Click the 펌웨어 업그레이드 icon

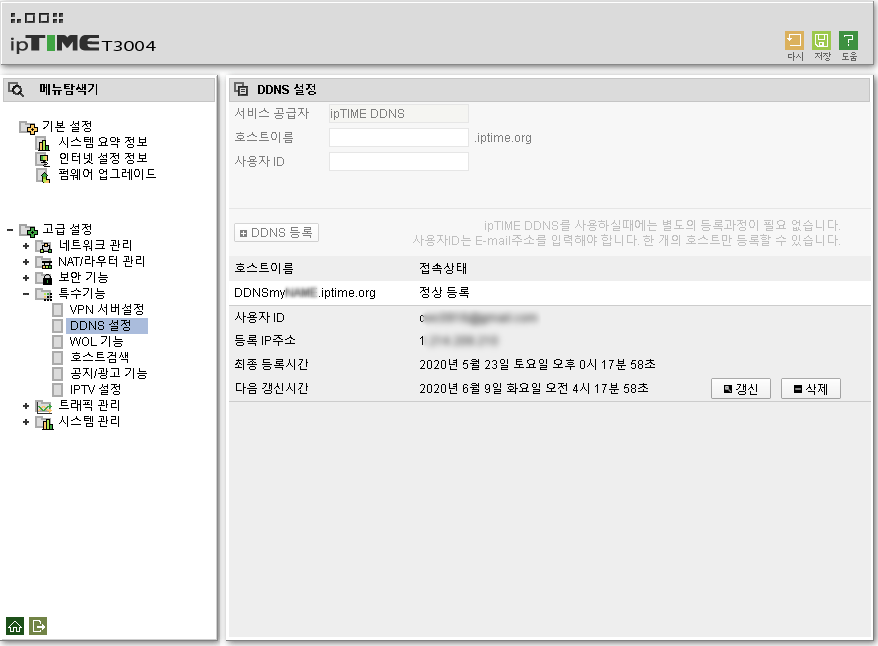tap(43, 176)
